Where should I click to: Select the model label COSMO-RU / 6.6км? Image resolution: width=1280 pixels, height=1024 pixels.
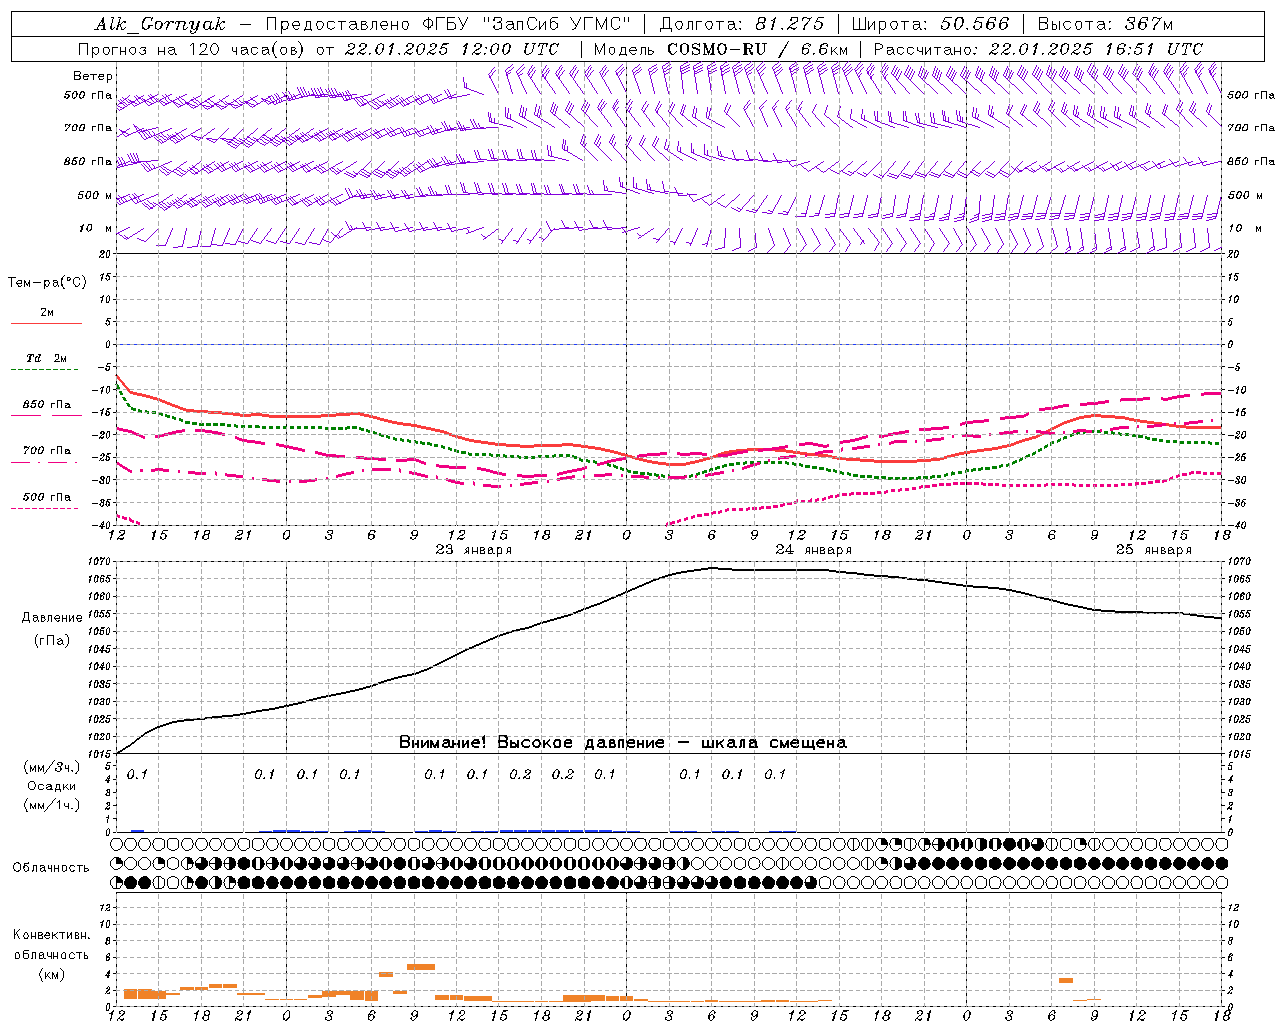(757, 49)
